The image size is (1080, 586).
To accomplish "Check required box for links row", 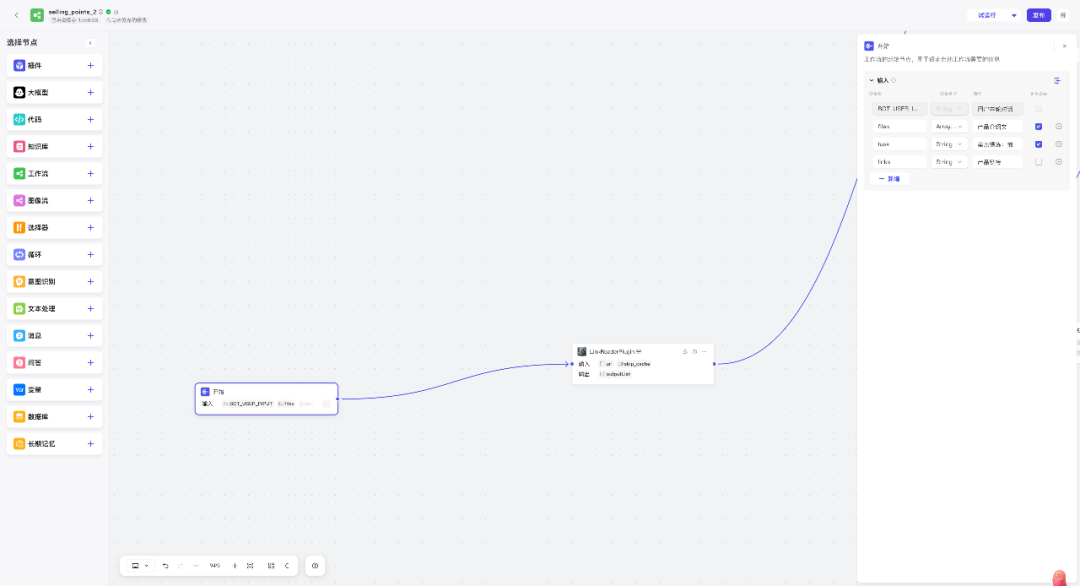I will click(x=1039, y=163).
